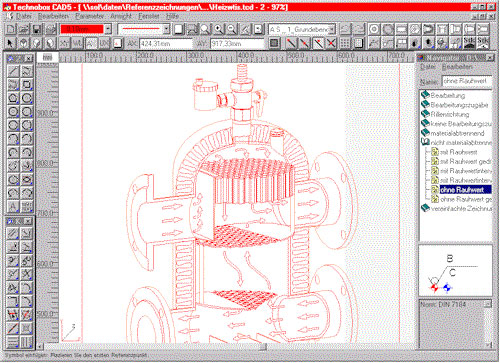This screenshot has height=363, width=500.
Task: Open the layer dropdown showing Grundebene
Action: (x=332, y=29)
